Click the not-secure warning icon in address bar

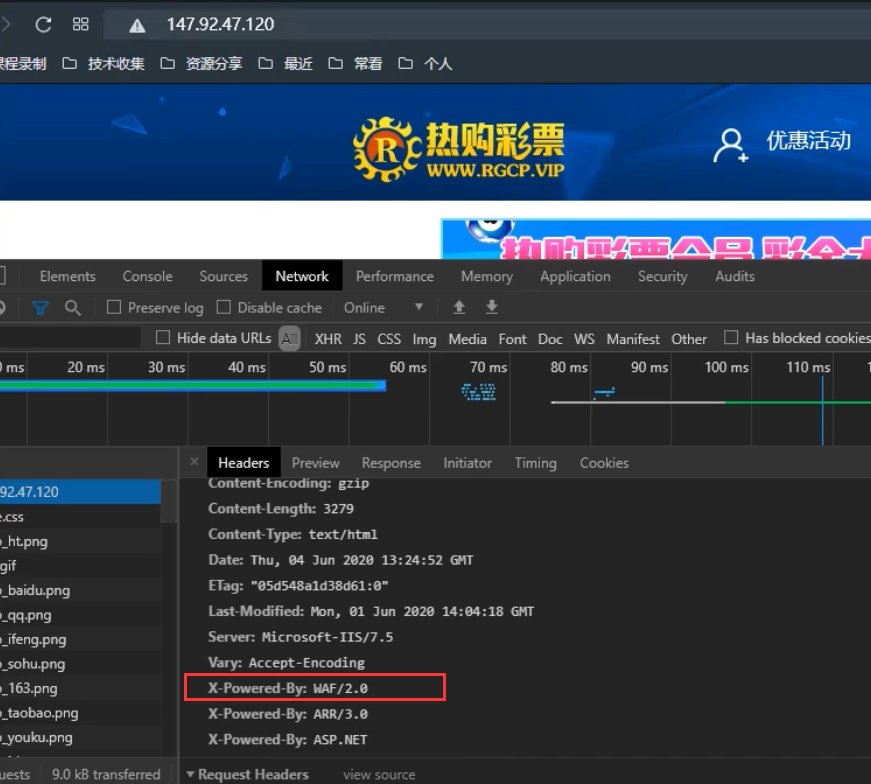pyautogui.click(x=138, y=25)
